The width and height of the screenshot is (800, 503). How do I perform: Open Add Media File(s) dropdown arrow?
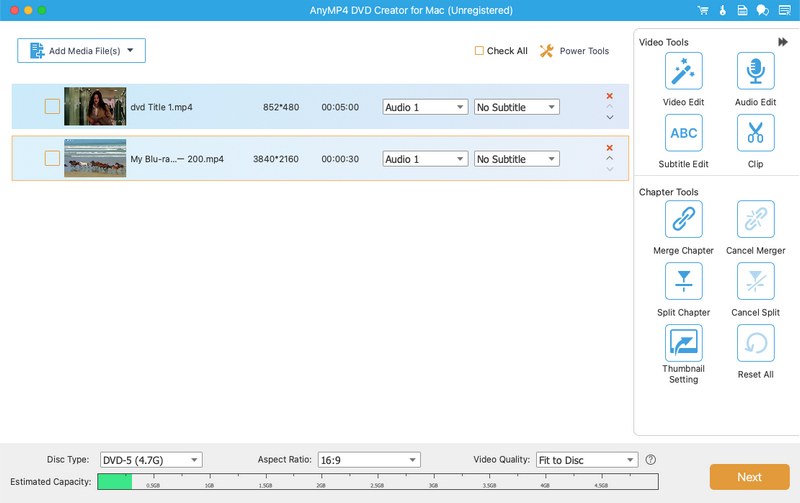coord(130,50)
